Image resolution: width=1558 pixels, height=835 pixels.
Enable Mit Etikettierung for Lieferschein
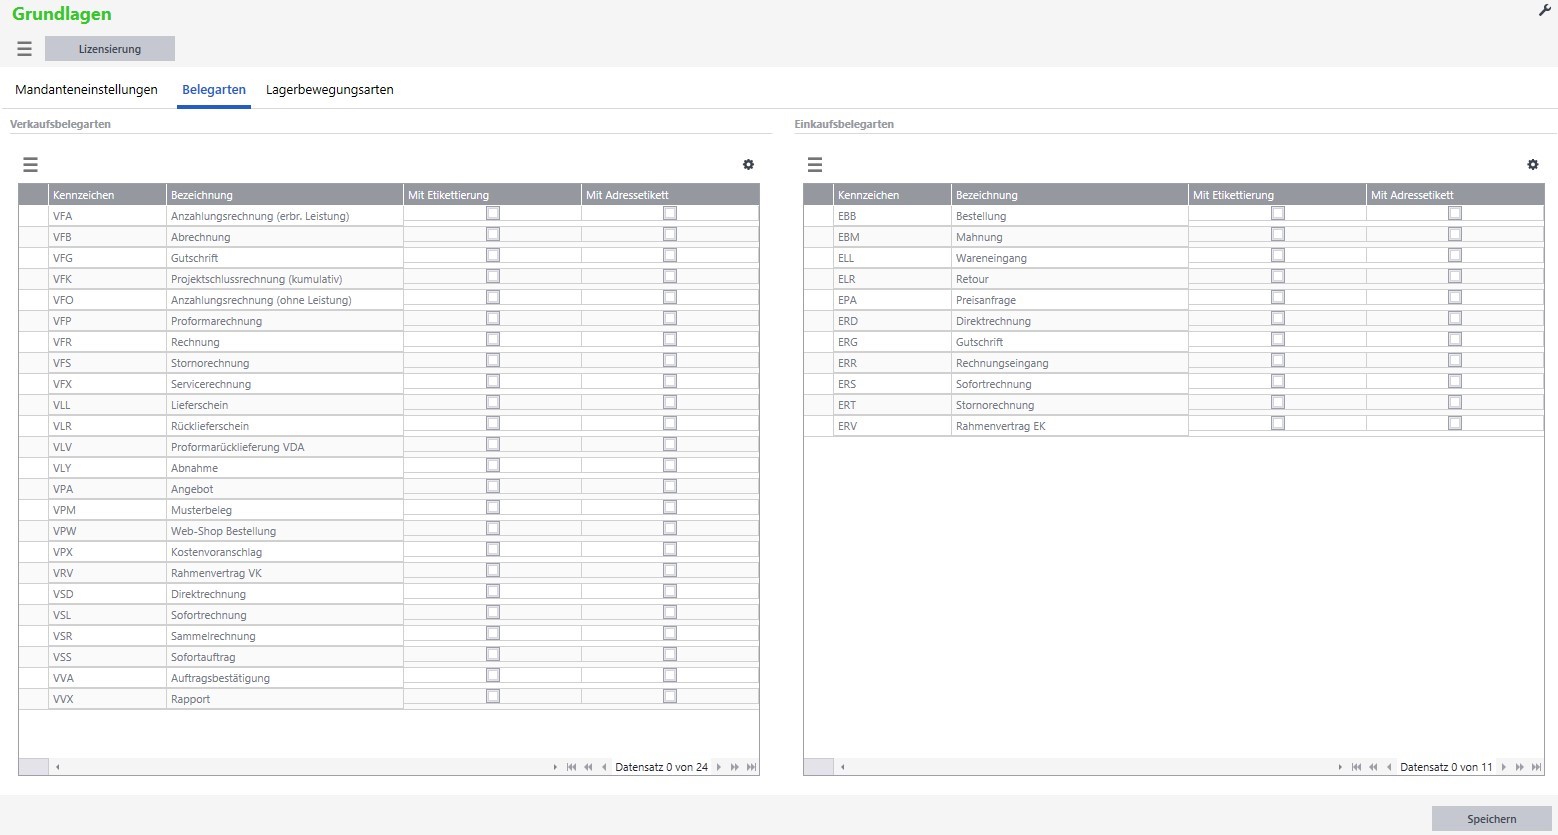[x=493, y=402]
